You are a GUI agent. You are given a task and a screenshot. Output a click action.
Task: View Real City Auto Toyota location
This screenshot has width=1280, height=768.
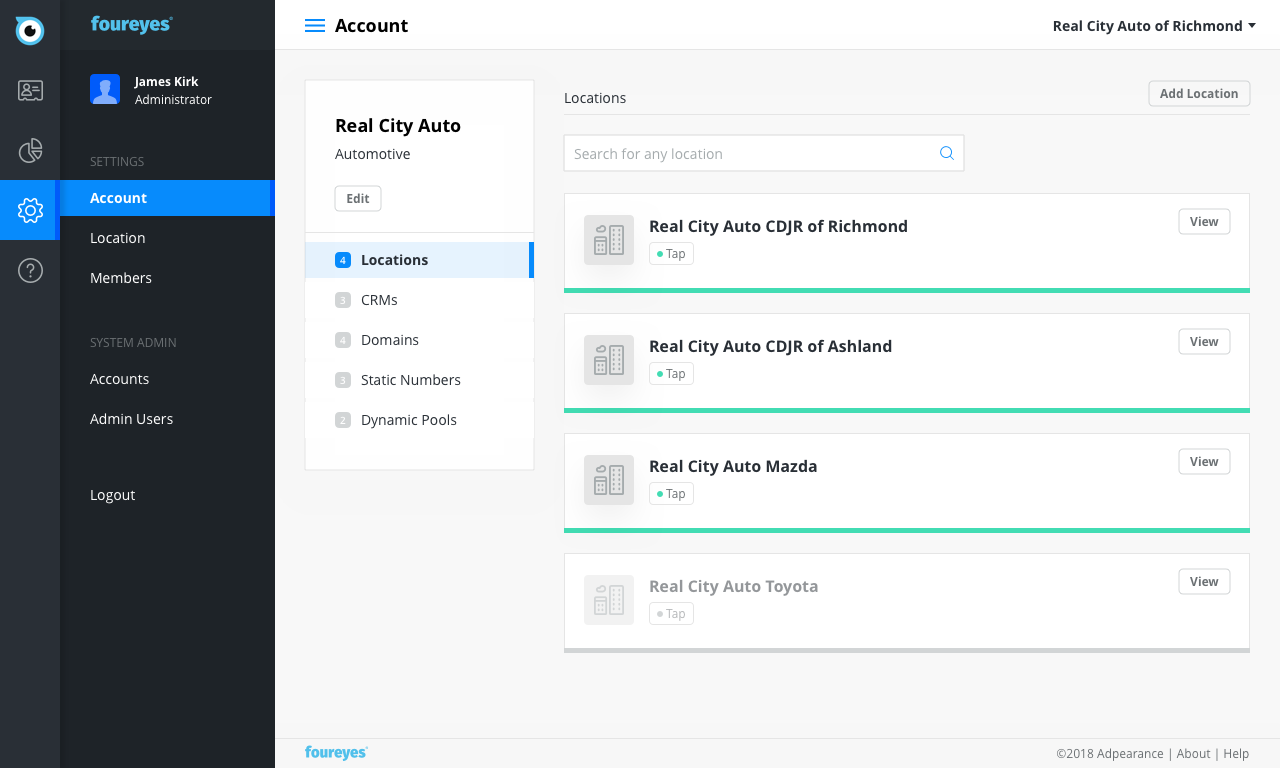point(1204,581)
